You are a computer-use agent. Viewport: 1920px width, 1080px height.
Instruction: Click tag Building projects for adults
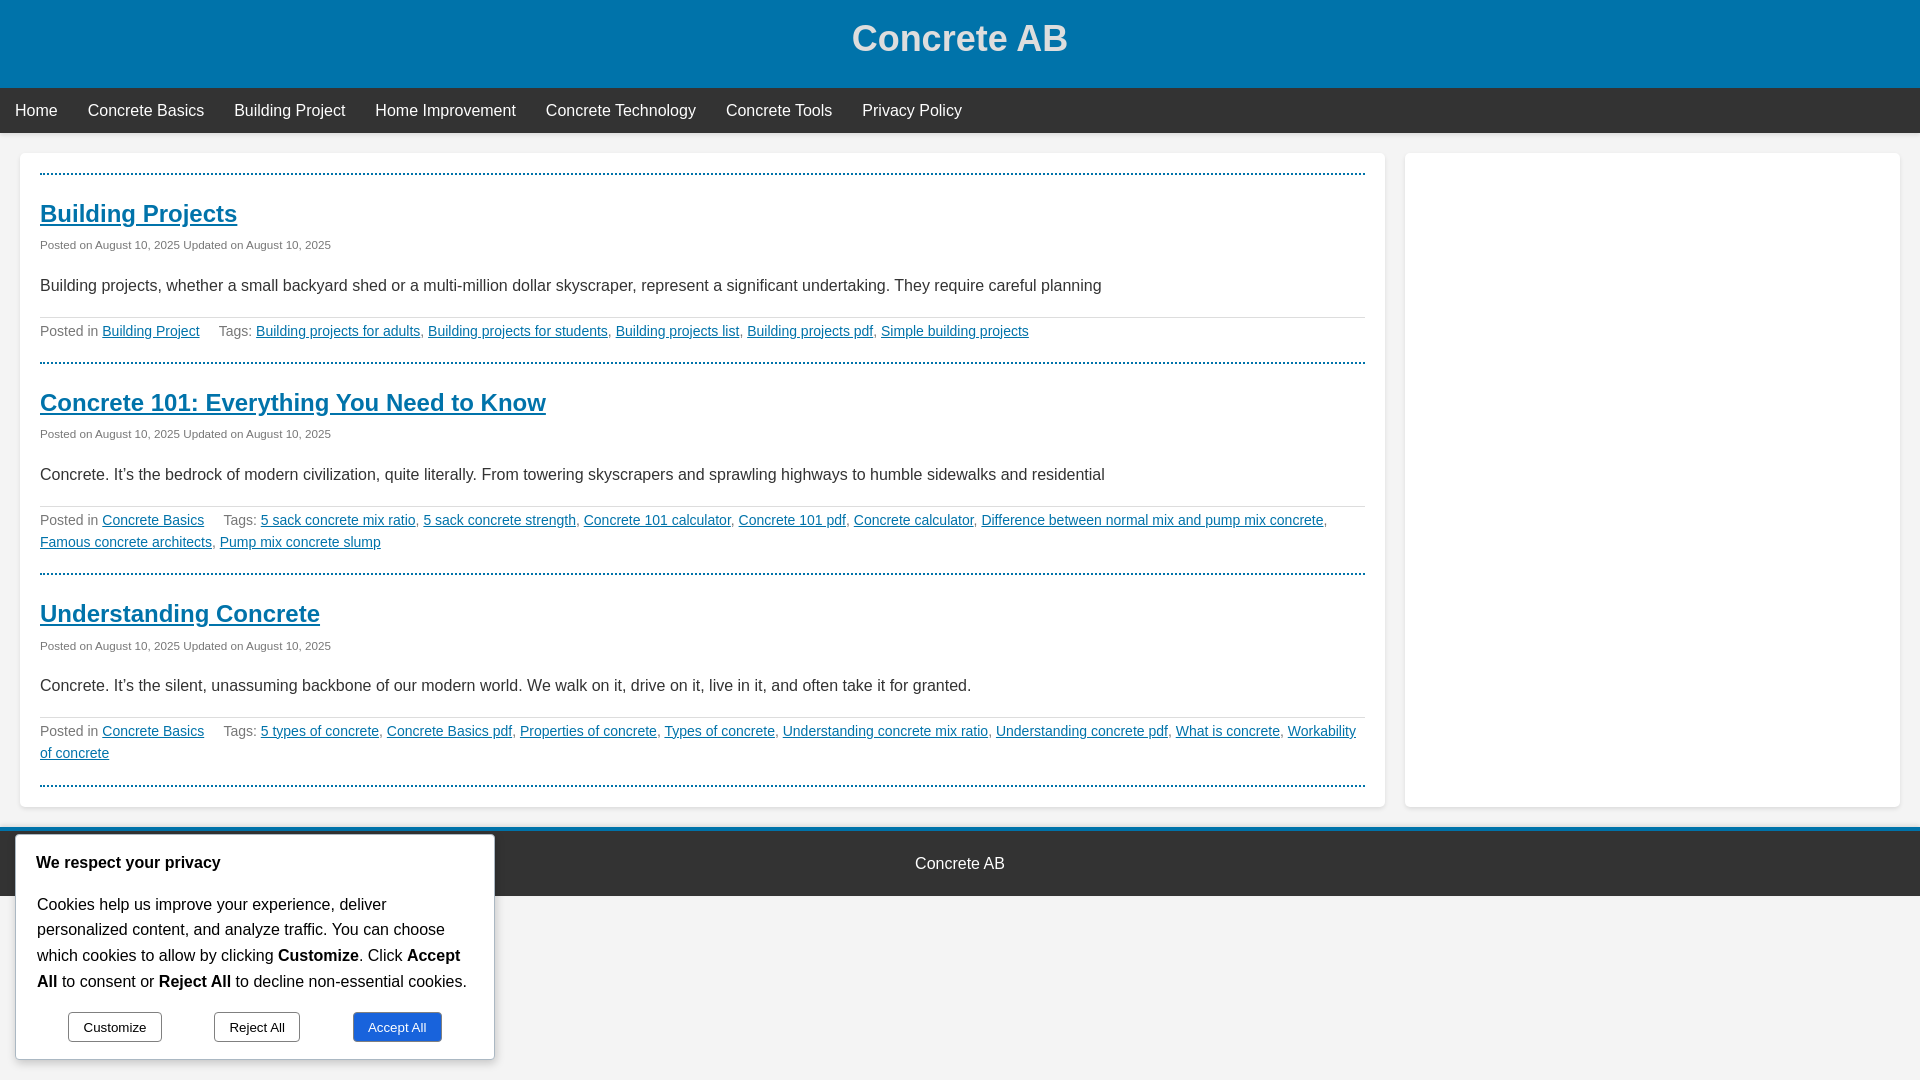(x=338, y=331)
